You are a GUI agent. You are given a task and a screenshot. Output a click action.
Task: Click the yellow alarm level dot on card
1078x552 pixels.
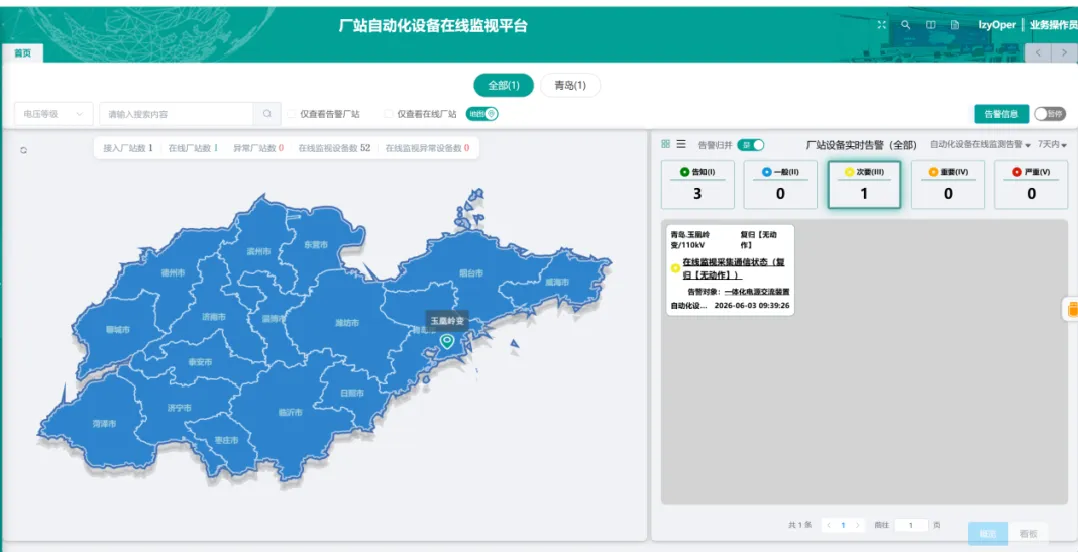[675, 268]
